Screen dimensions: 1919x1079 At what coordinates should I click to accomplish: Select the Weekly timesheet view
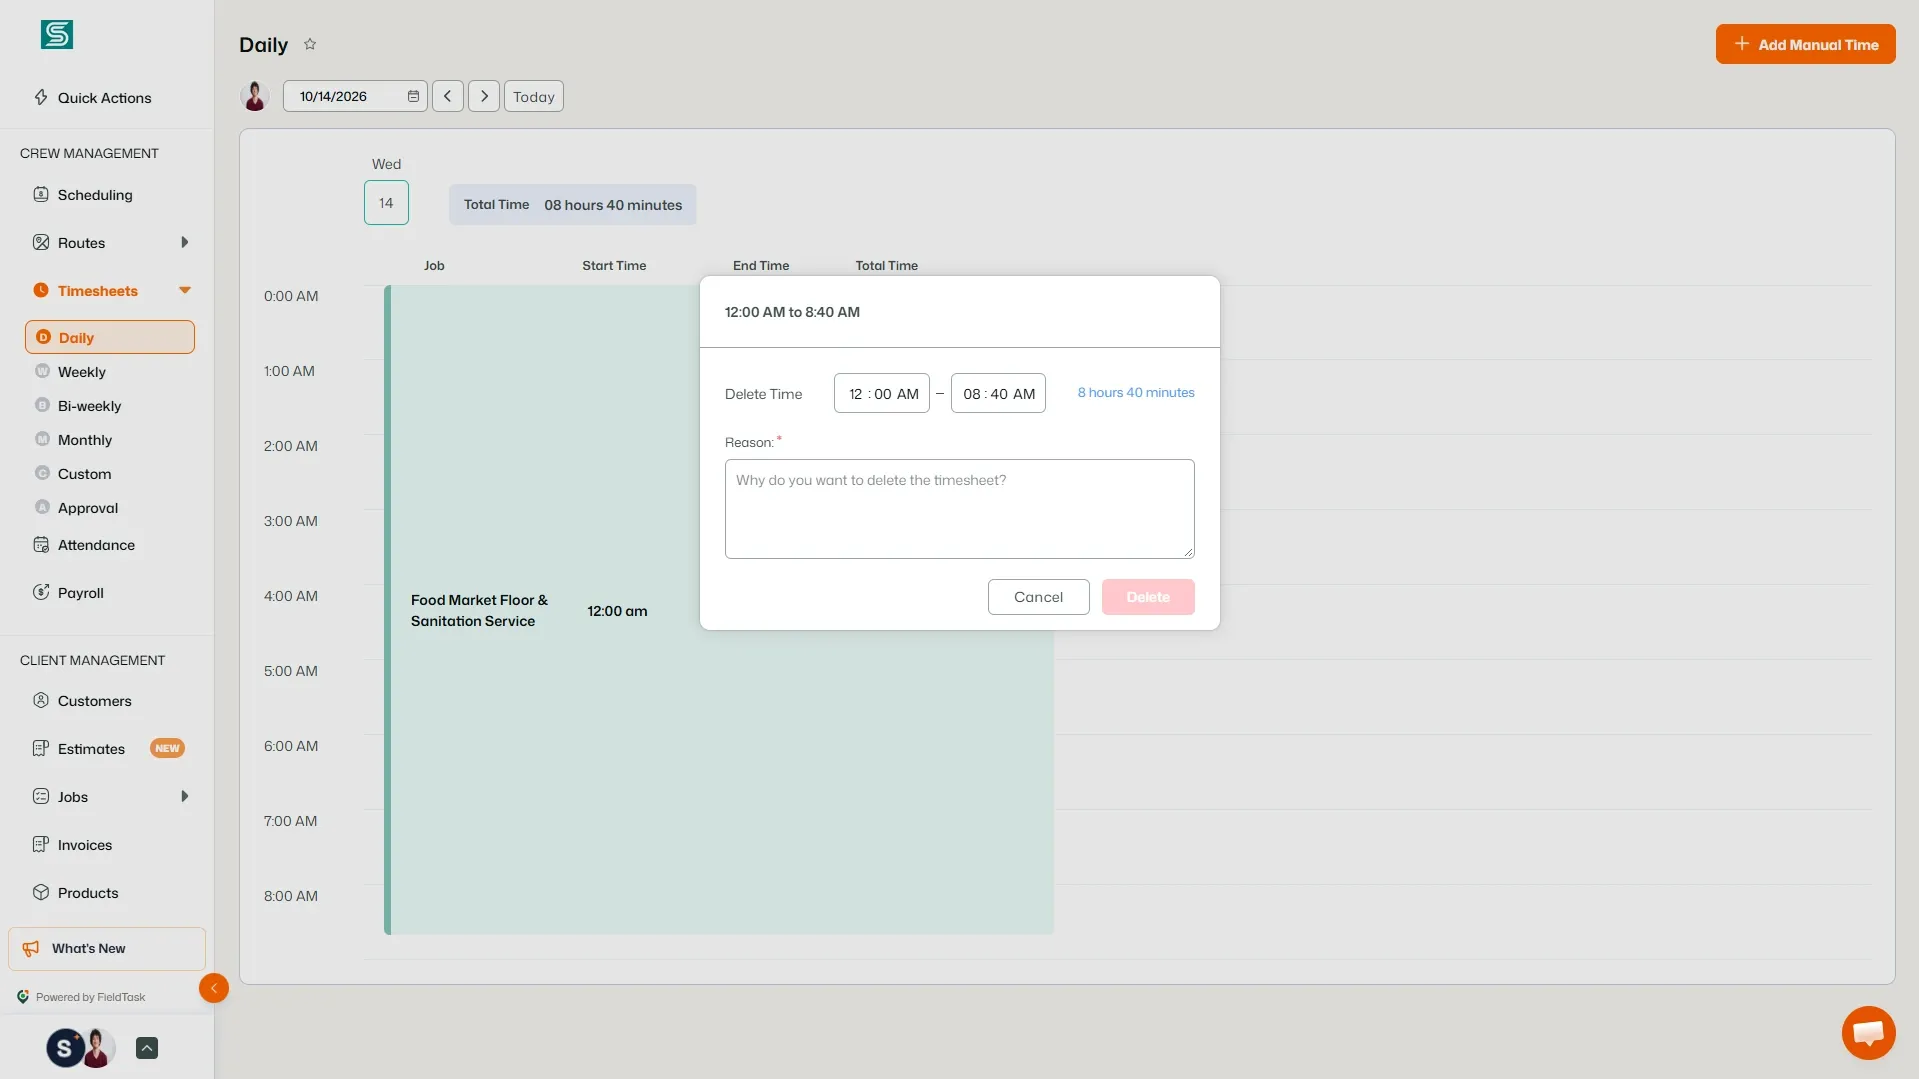(x=82, y=372)
